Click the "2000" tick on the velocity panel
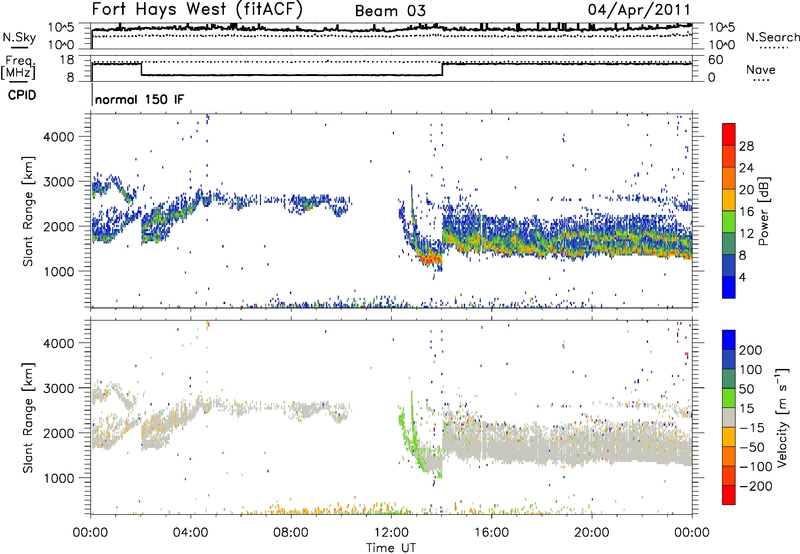800x554 pixels. [x=59, y=433]
